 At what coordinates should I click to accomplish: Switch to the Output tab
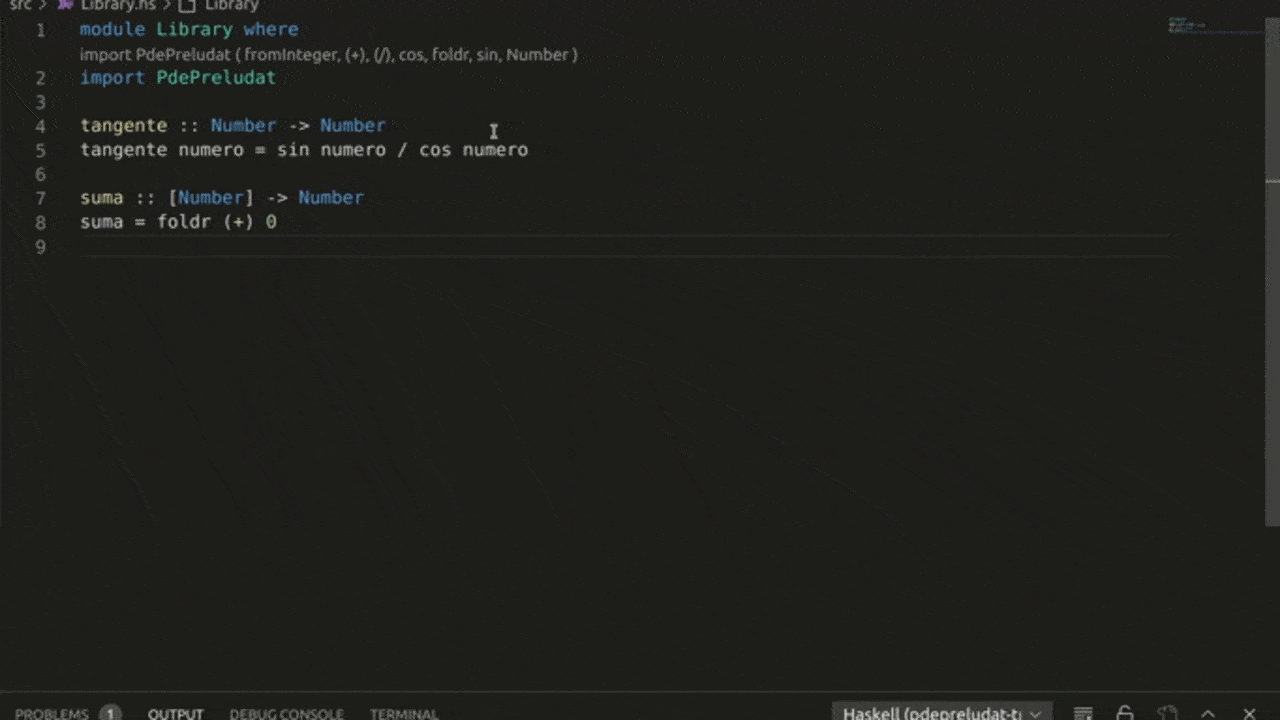[175, 713]
